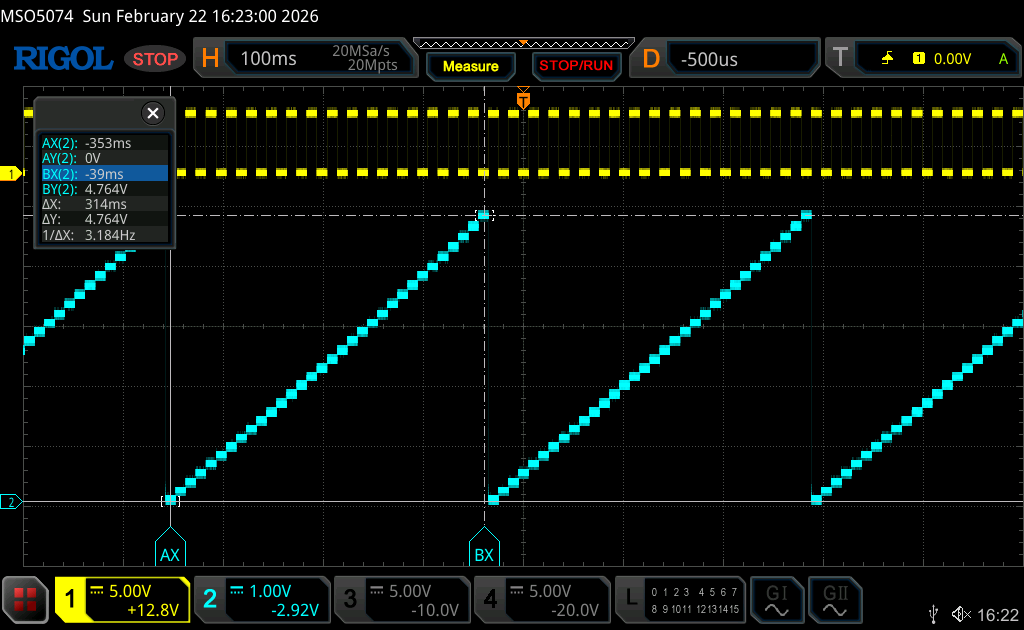Screen dimensions: 1024x630
Task: Open the Measure menu
Action: pos(470,66)
